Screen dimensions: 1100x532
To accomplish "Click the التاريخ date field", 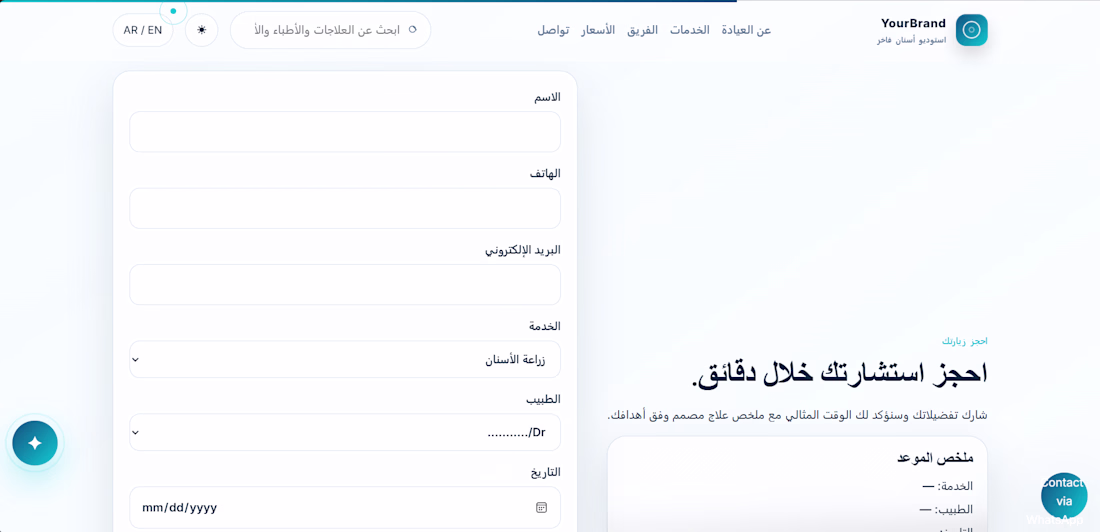I will (x=345, y=507).
